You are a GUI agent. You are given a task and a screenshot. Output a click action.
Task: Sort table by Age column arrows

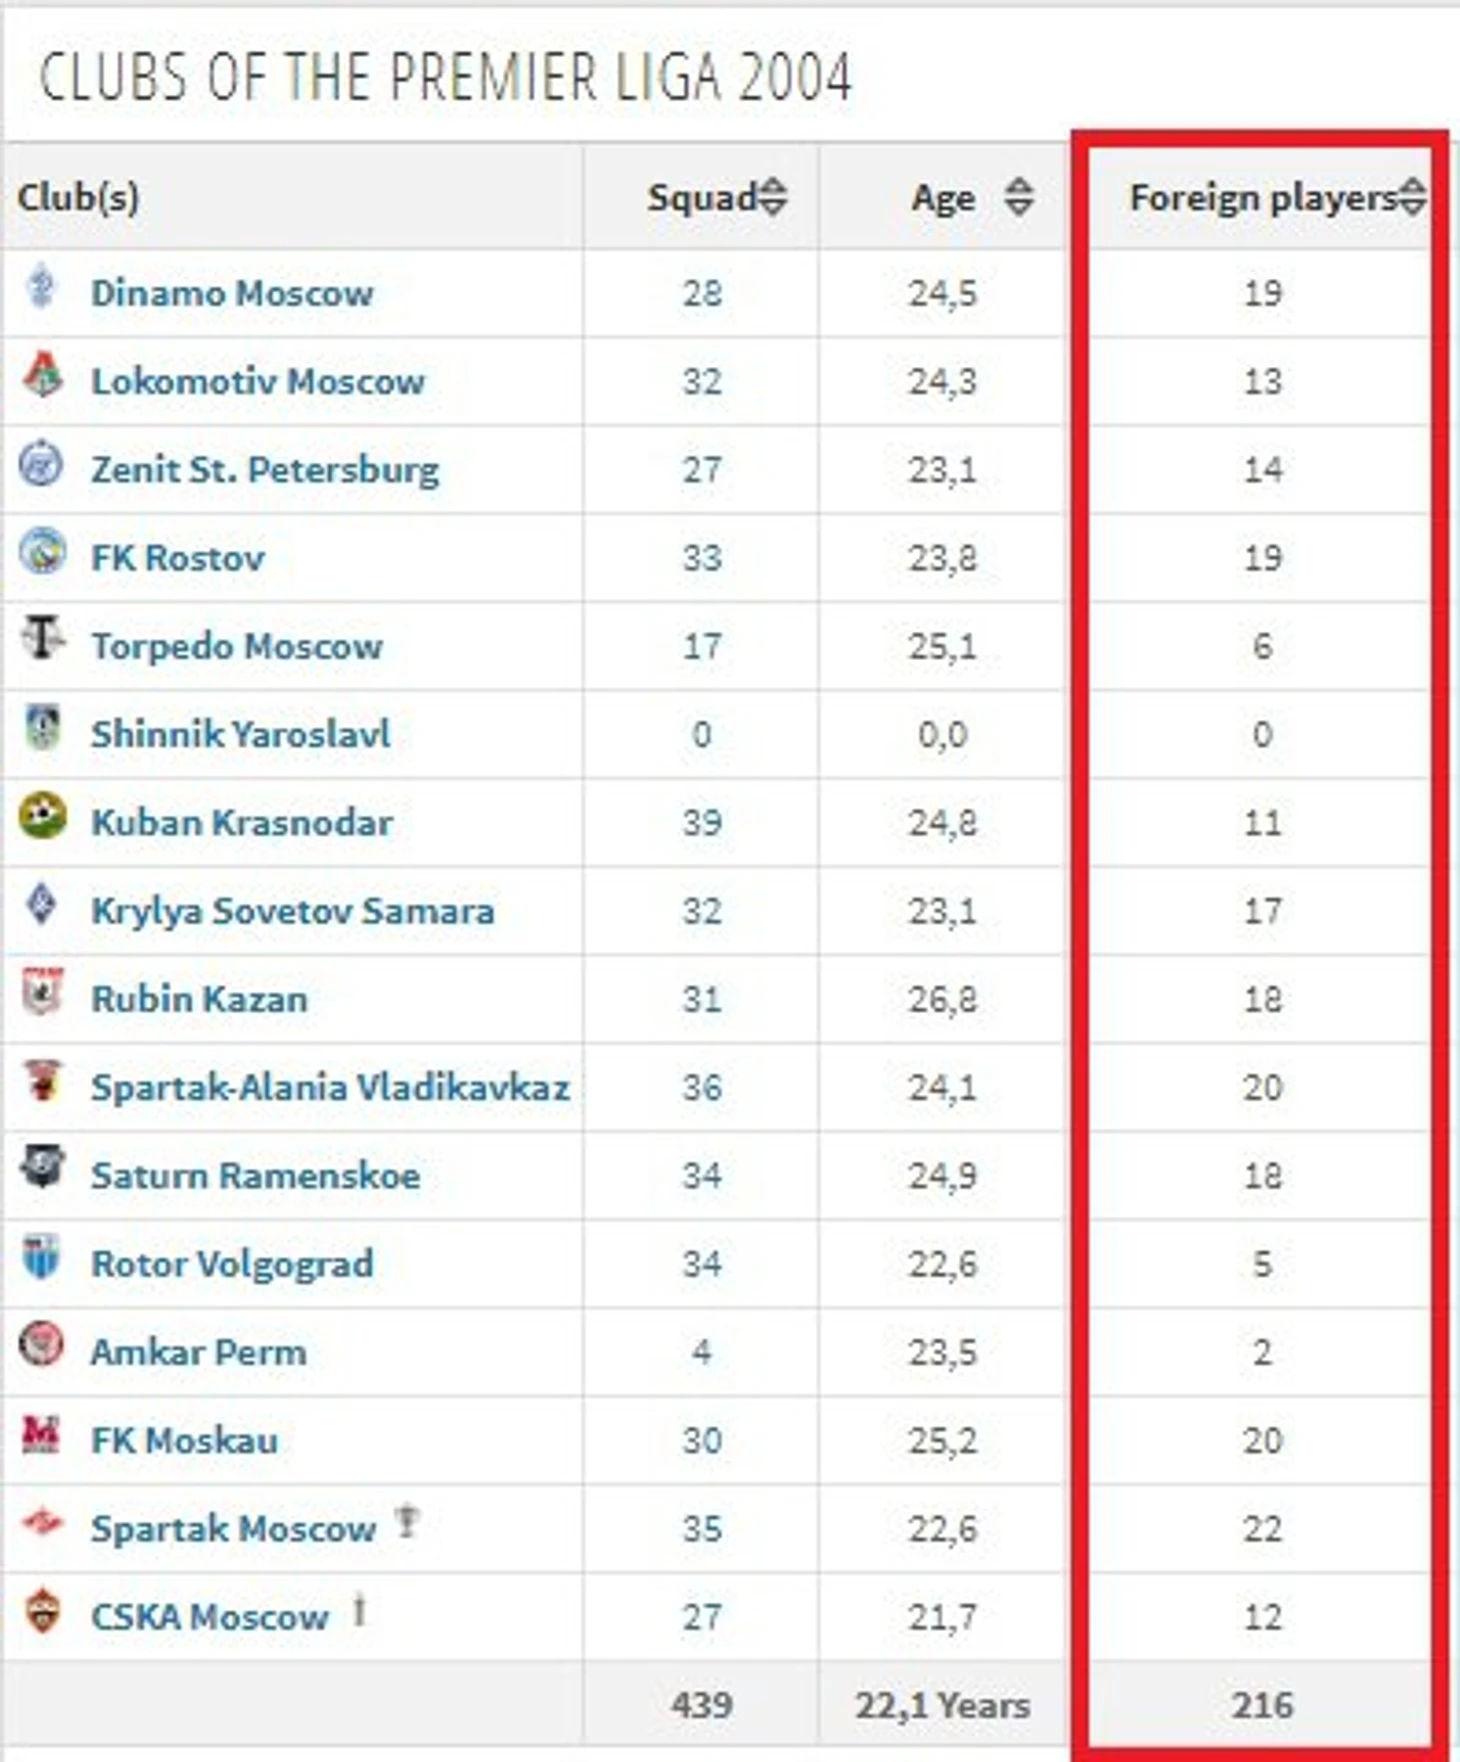tap(1019, 196)
